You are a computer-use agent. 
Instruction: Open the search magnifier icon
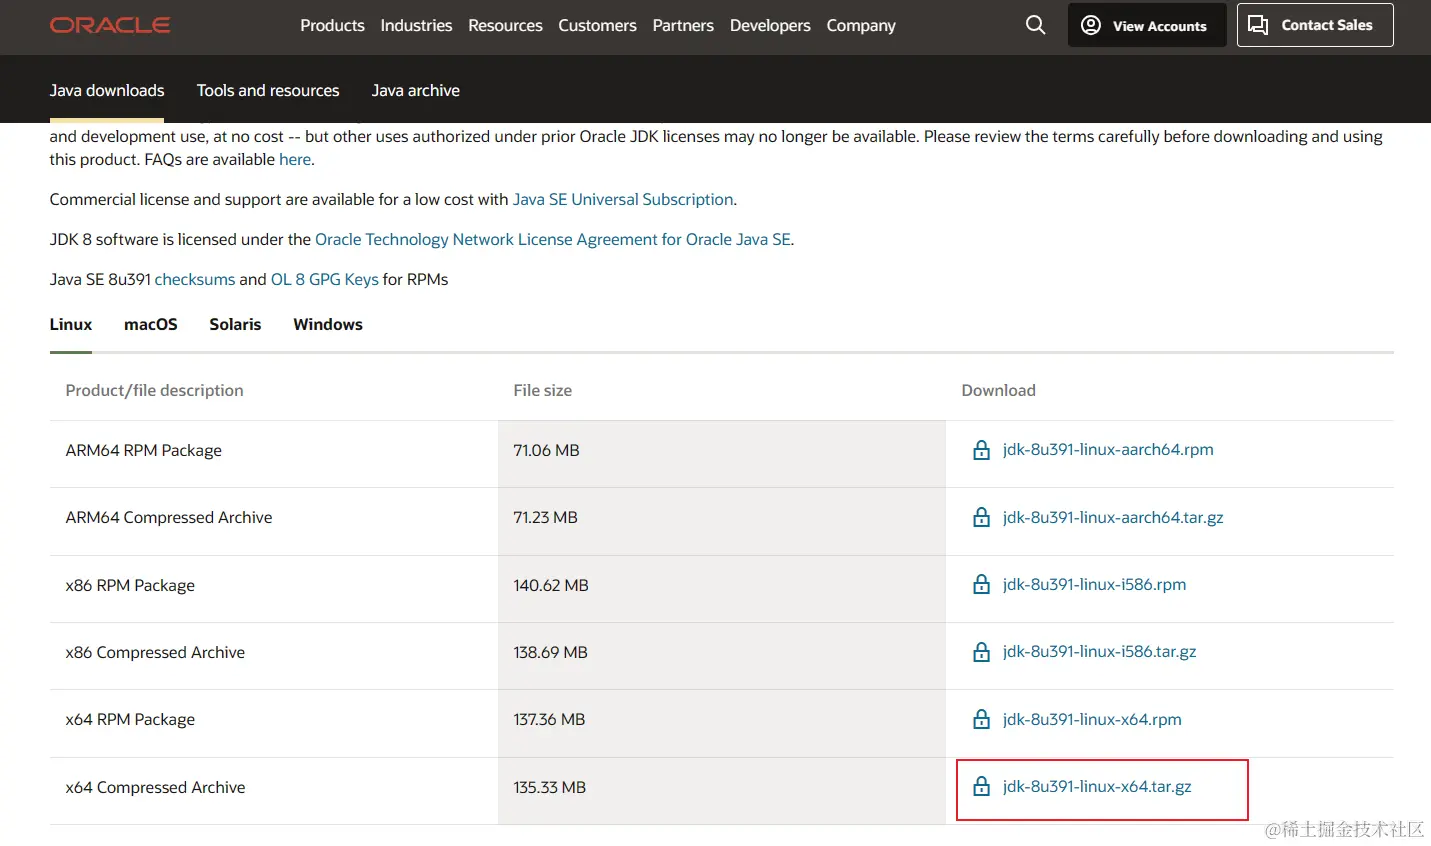tap(1035, 25)
